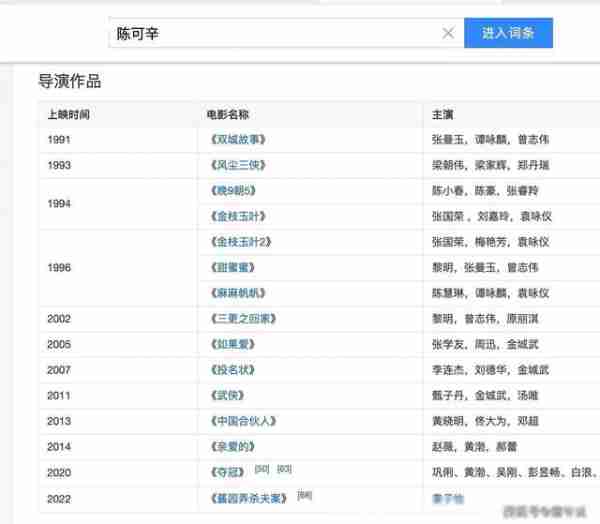Open the 《投名状》 film link
The image size is (600, 524).
(233, 370)
